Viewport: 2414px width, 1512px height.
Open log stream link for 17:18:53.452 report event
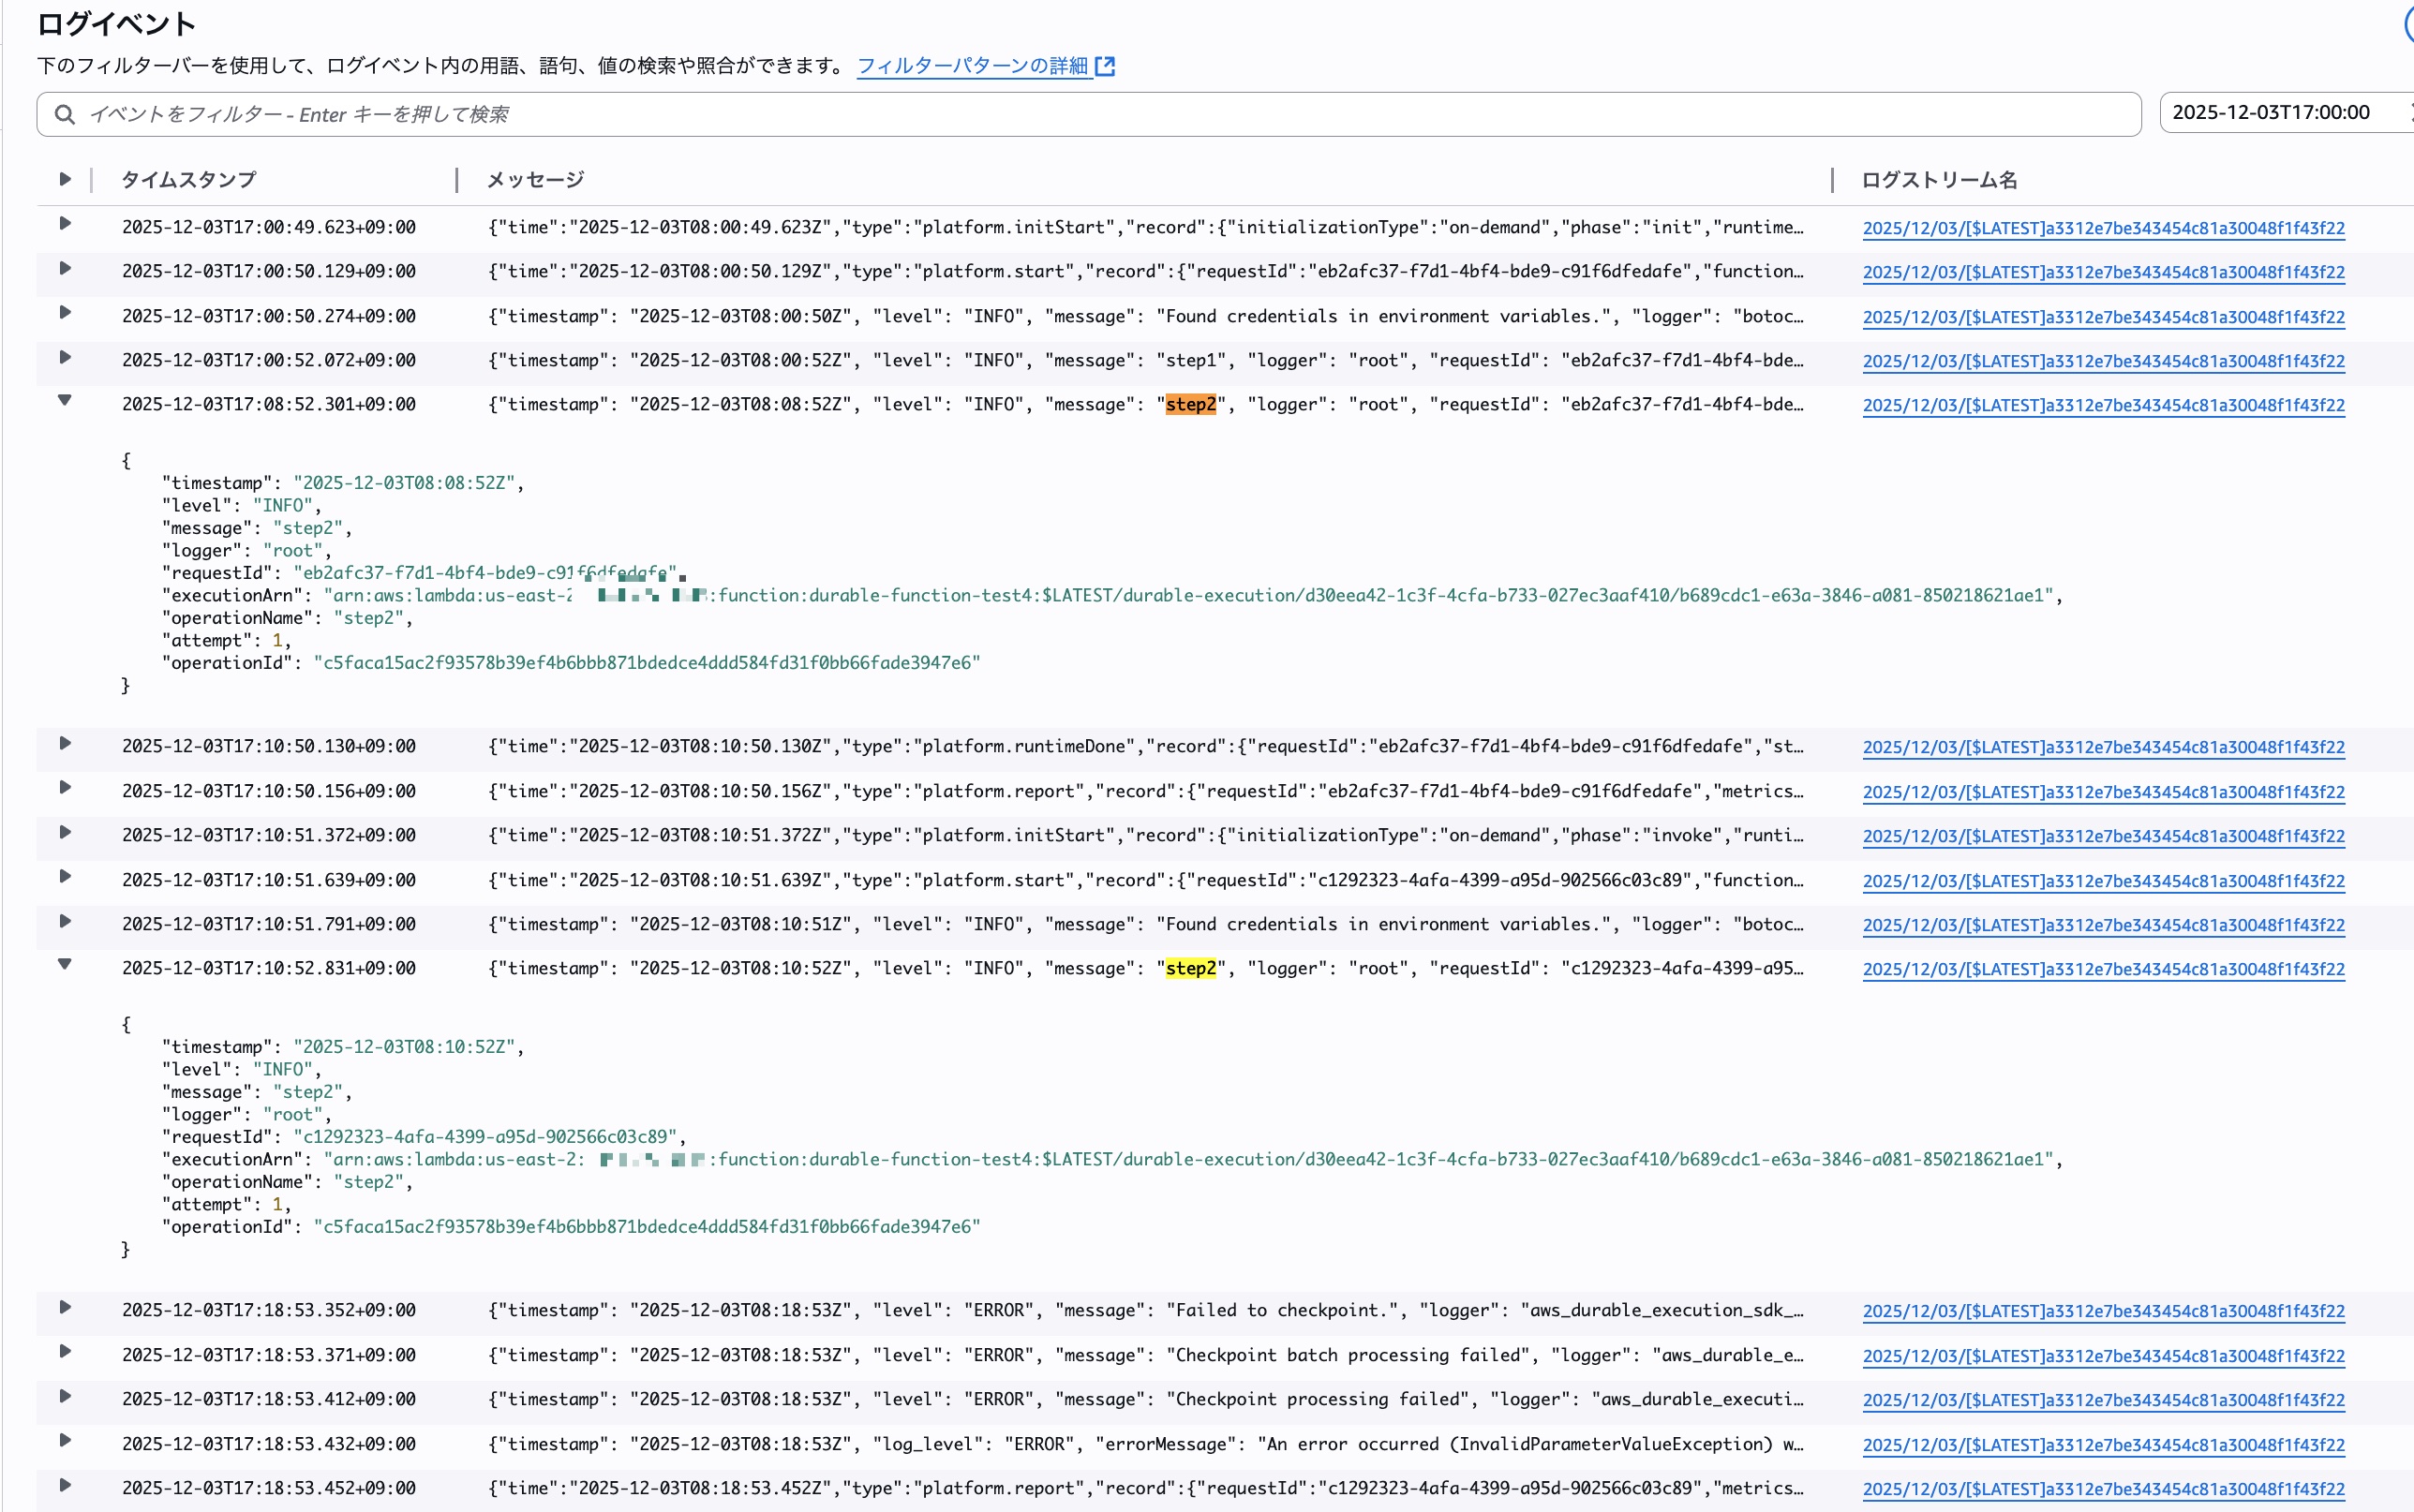point(2103,1489)
